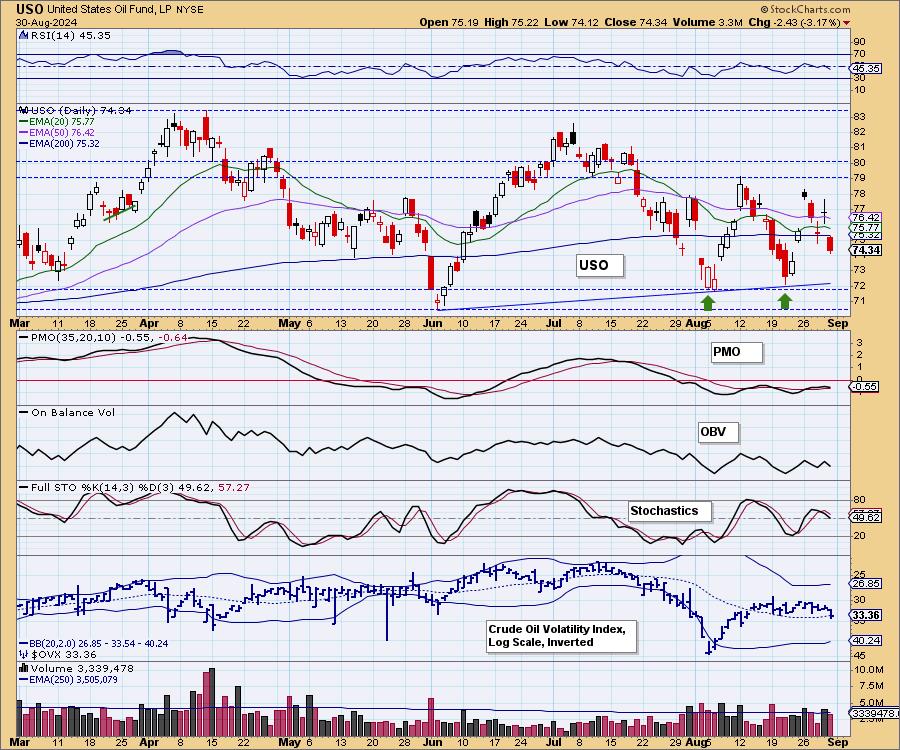Select the Open 75.19 value
900x750 pixels.
449,22
